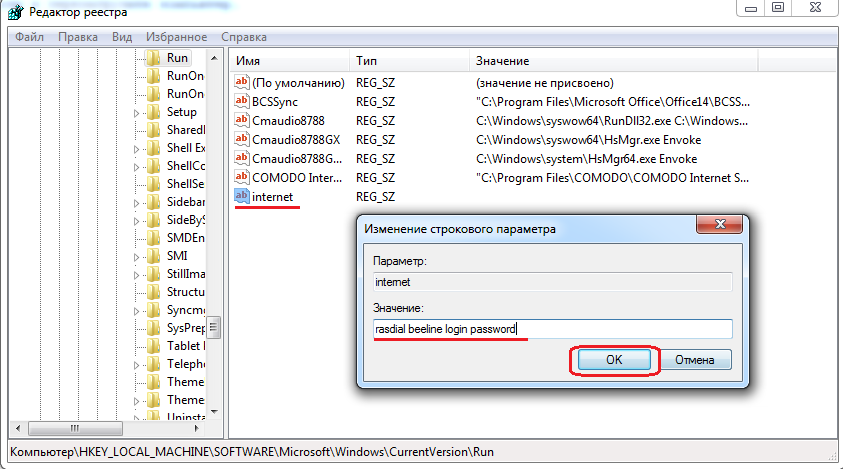
Task: Click the SMDEn folder icon
Action: pos(154,237)
